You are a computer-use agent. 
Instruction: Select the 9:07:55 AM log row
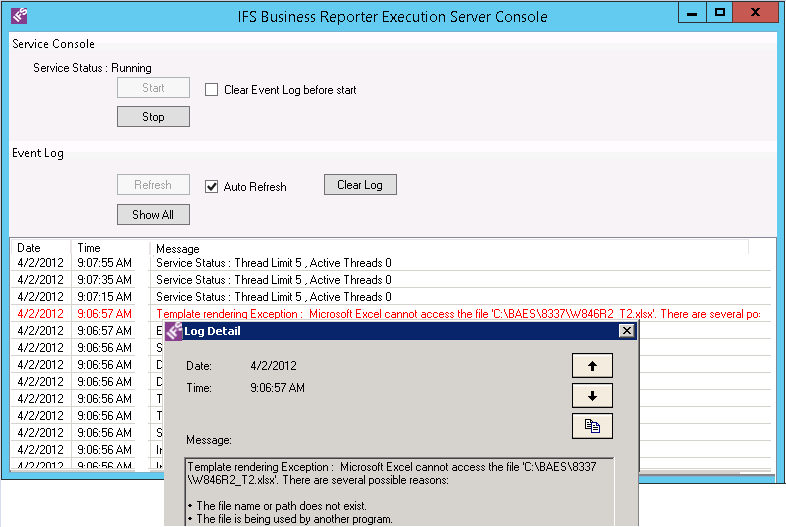coord(391,263)
